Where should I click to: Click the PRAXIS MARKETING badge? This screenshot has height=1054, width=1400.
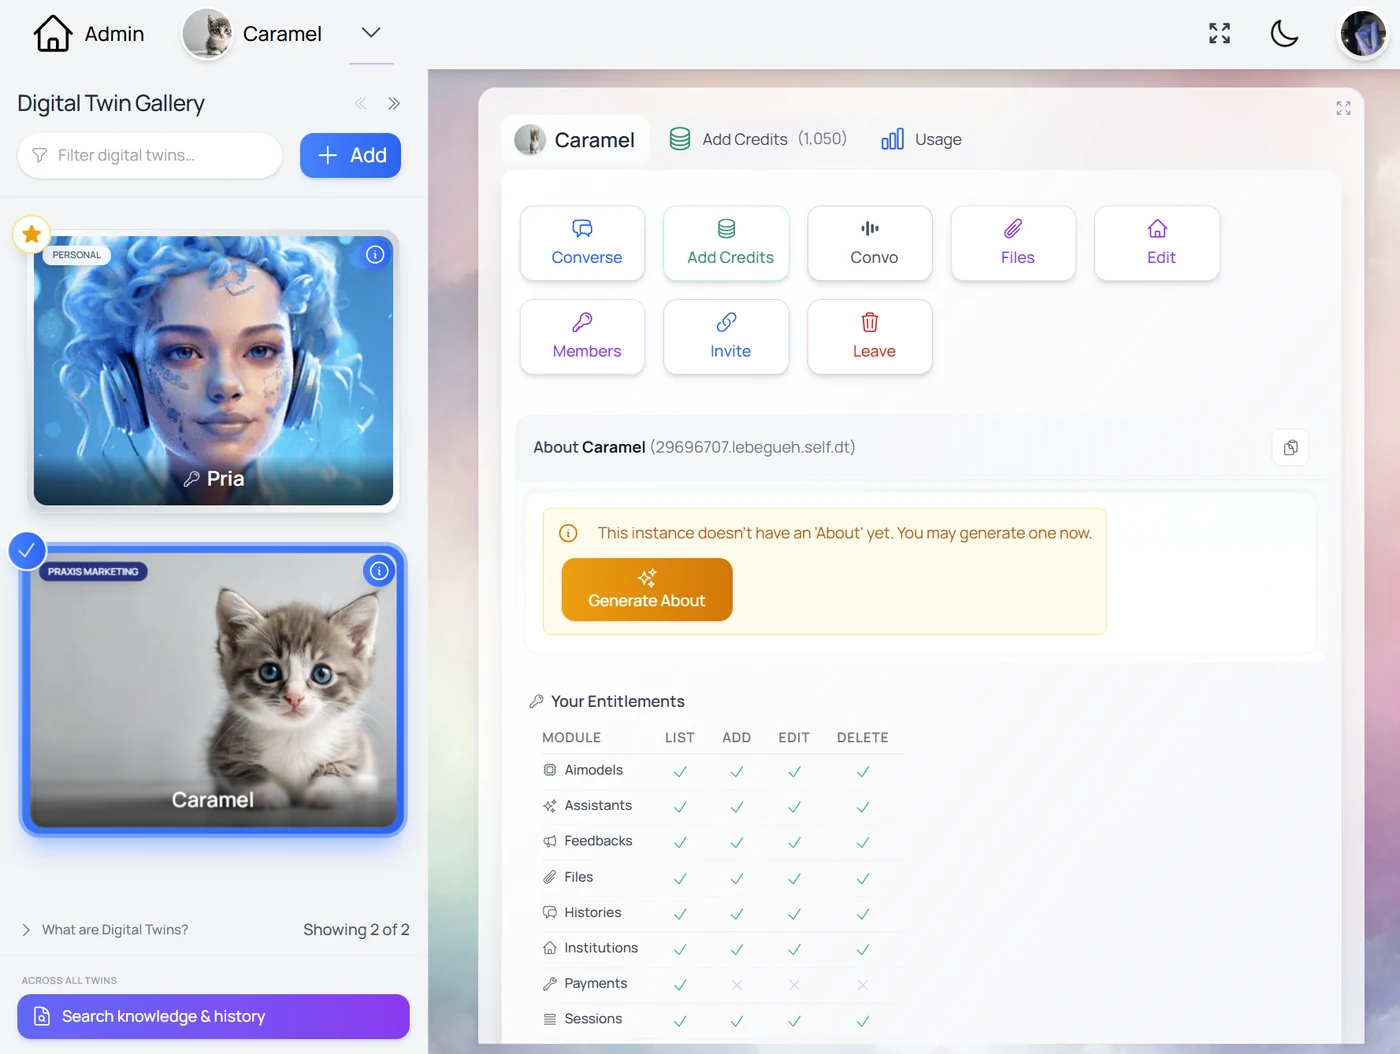tap(93, 572)
